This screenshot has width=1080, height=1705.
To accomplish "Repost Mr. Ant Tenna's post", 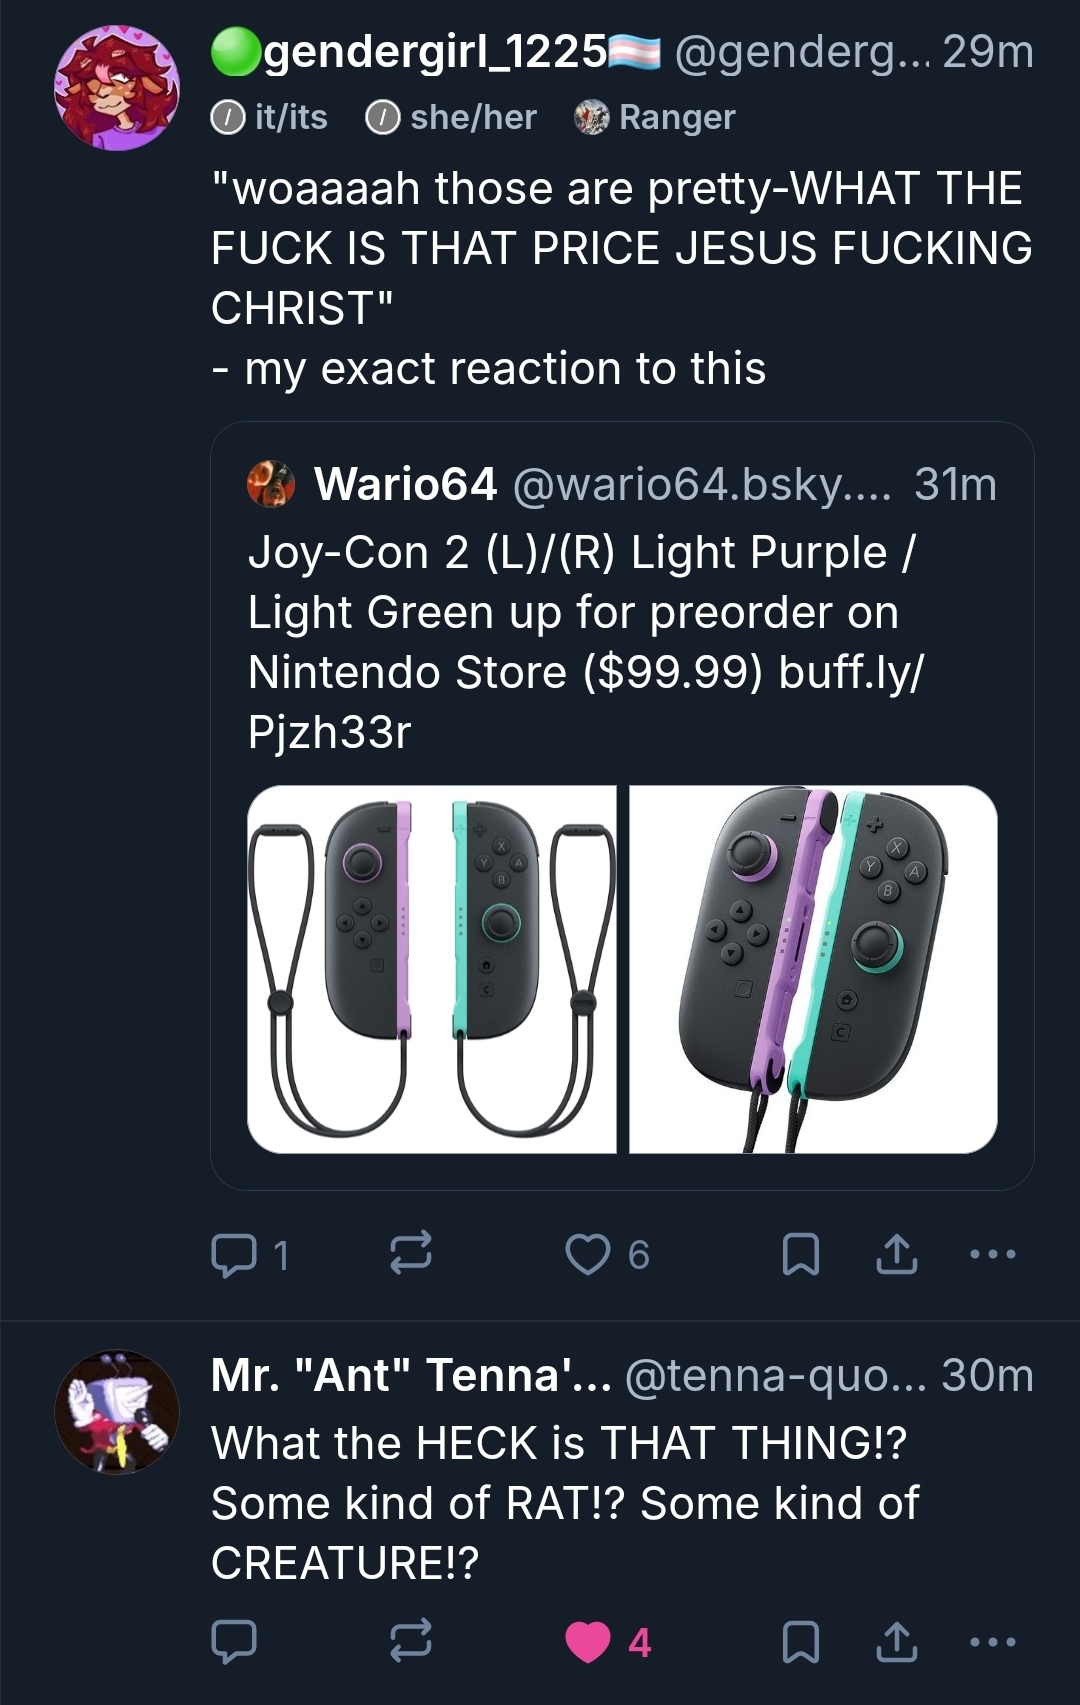I will click(x=410, y=1641).
